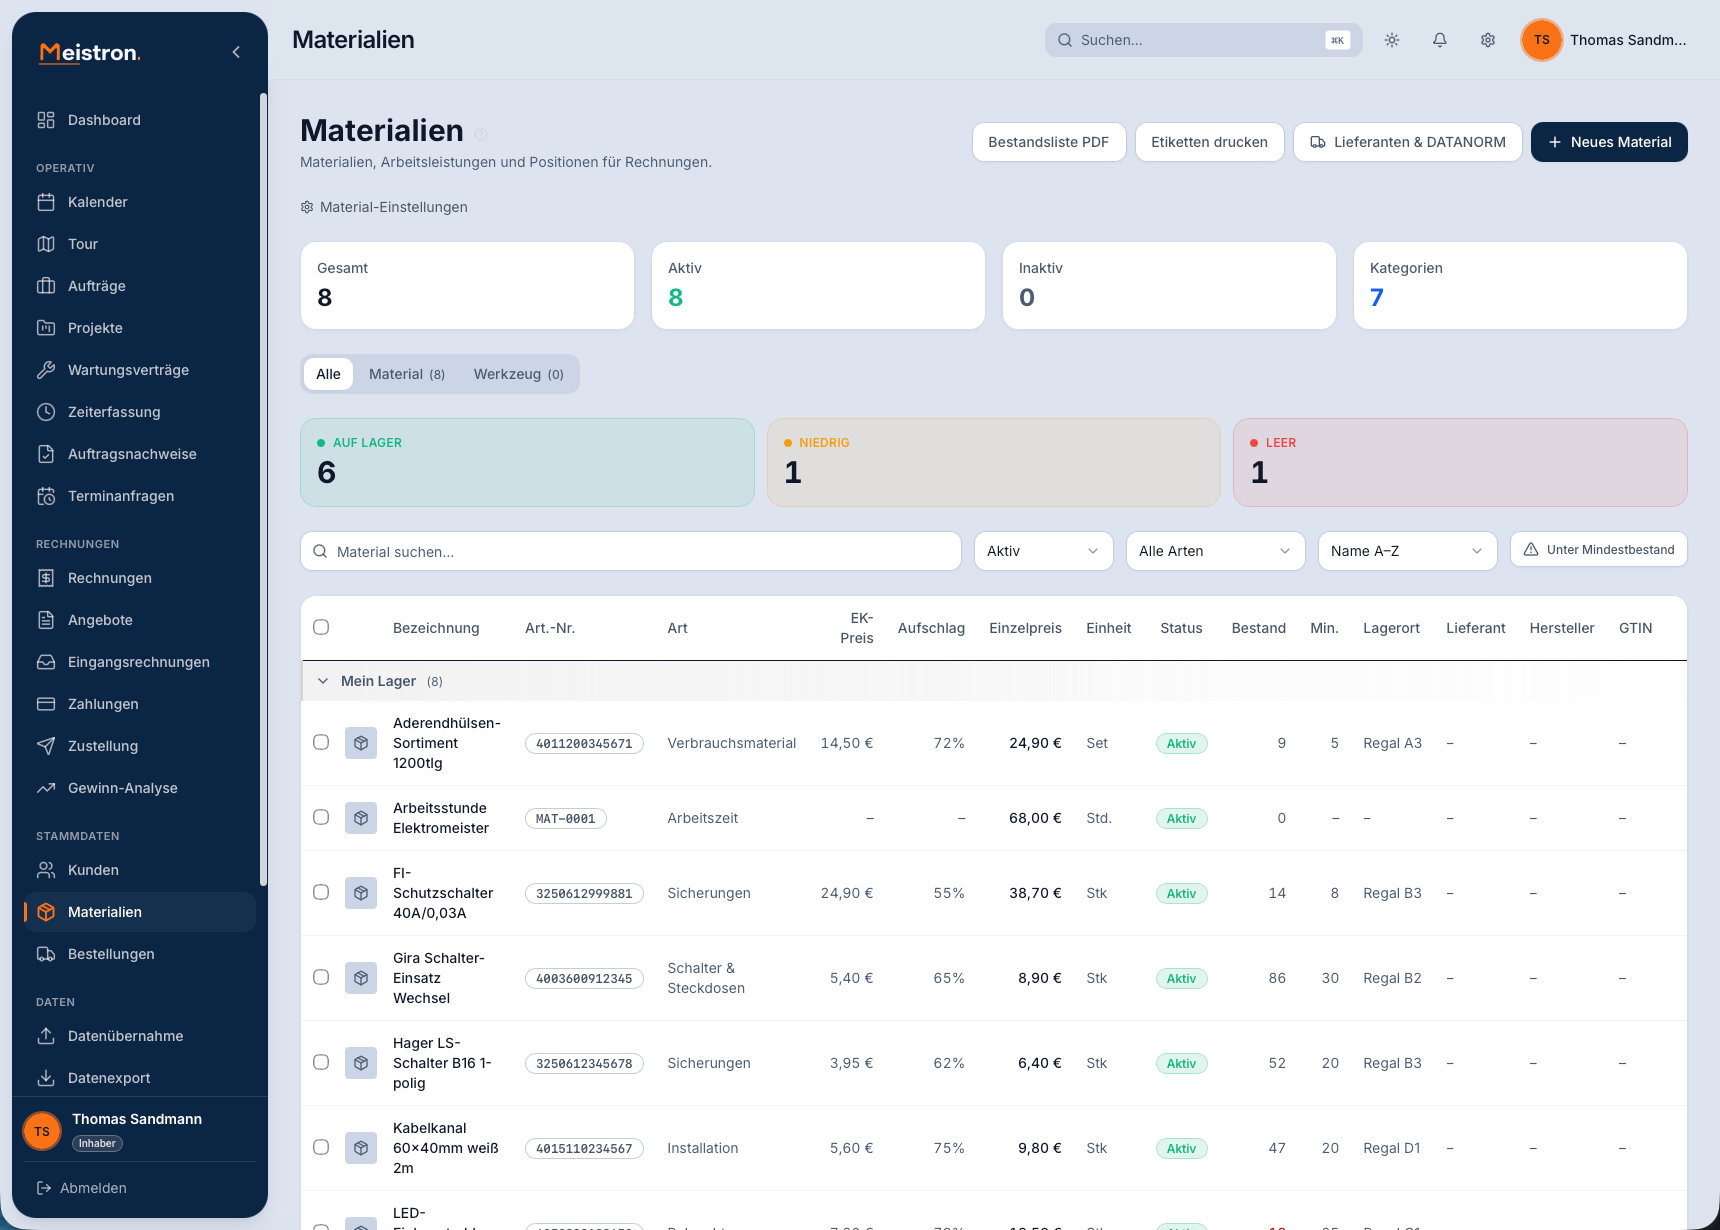Open Gewinn-Analyse in the sidebar

[140, 788]
